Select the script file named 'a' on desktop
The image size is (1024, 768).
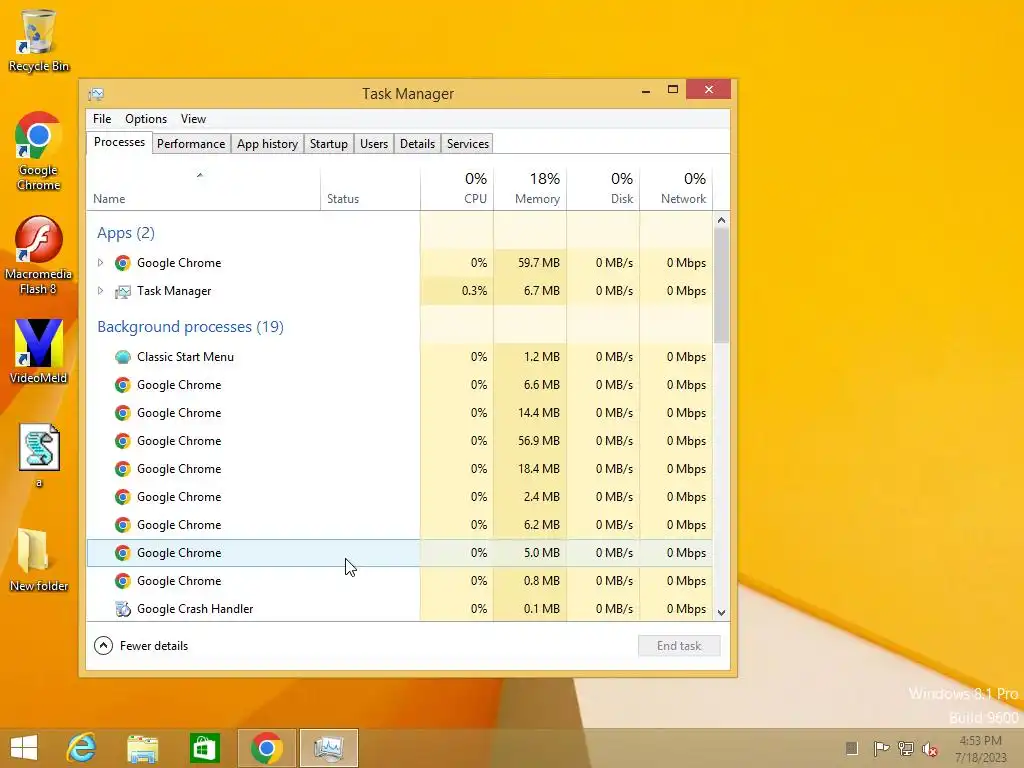pyautogui.click(x=39, y=455)
